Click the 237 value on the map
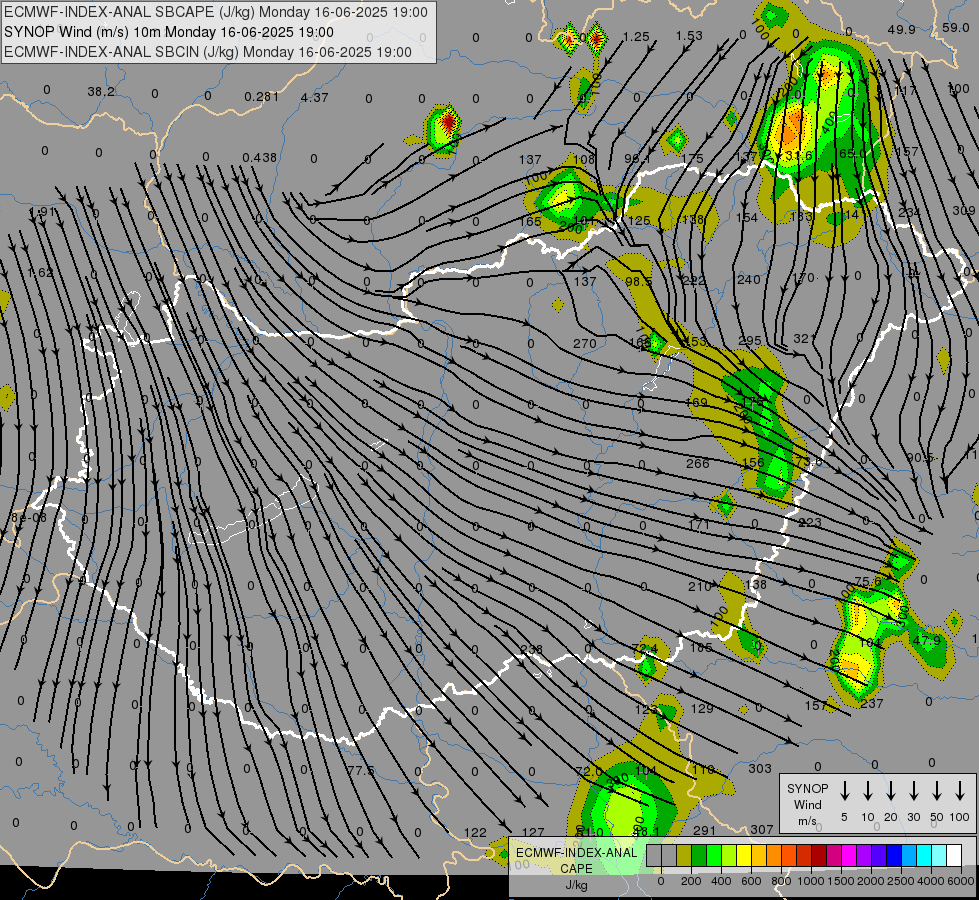The image size is (979, 900). coord(872,704)
